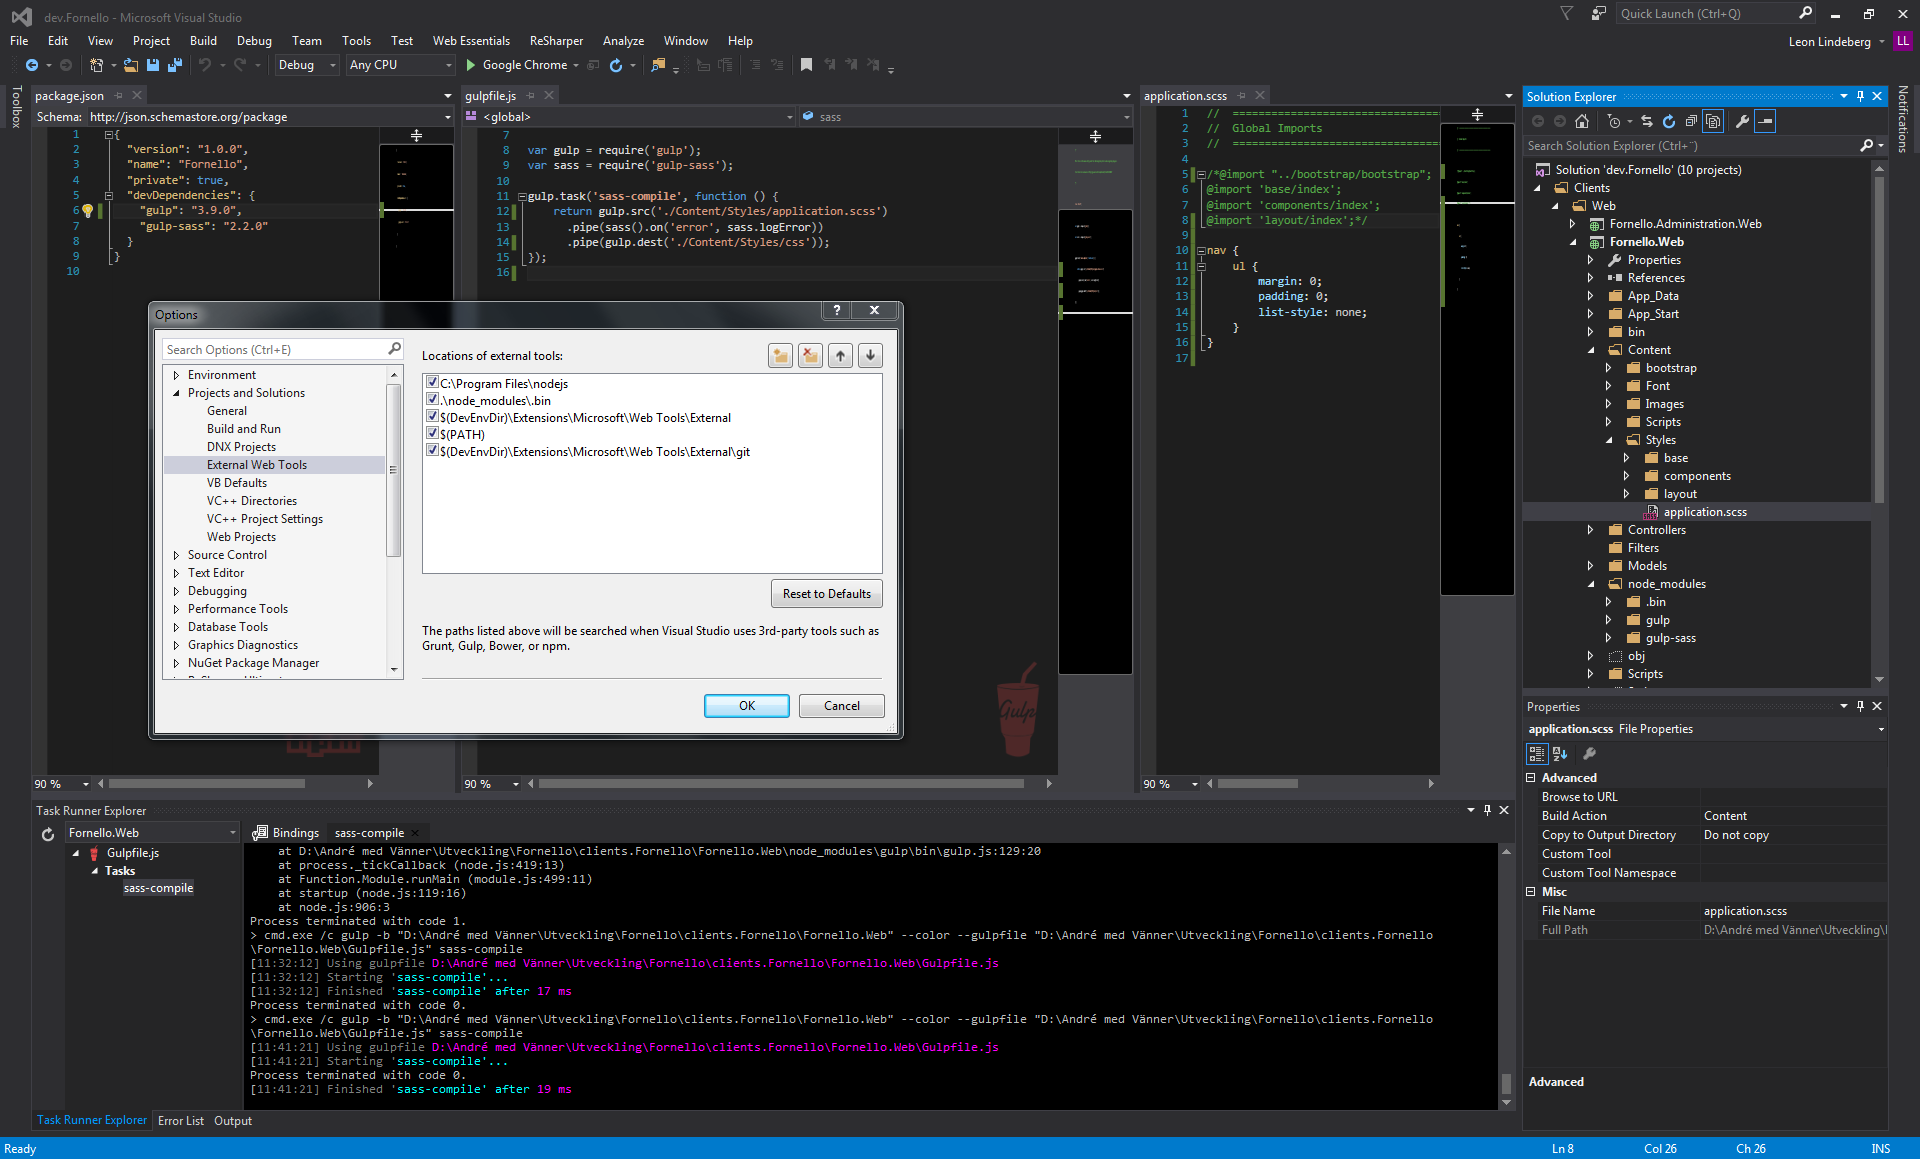Click OK in the Options dialog

(747, 706)
